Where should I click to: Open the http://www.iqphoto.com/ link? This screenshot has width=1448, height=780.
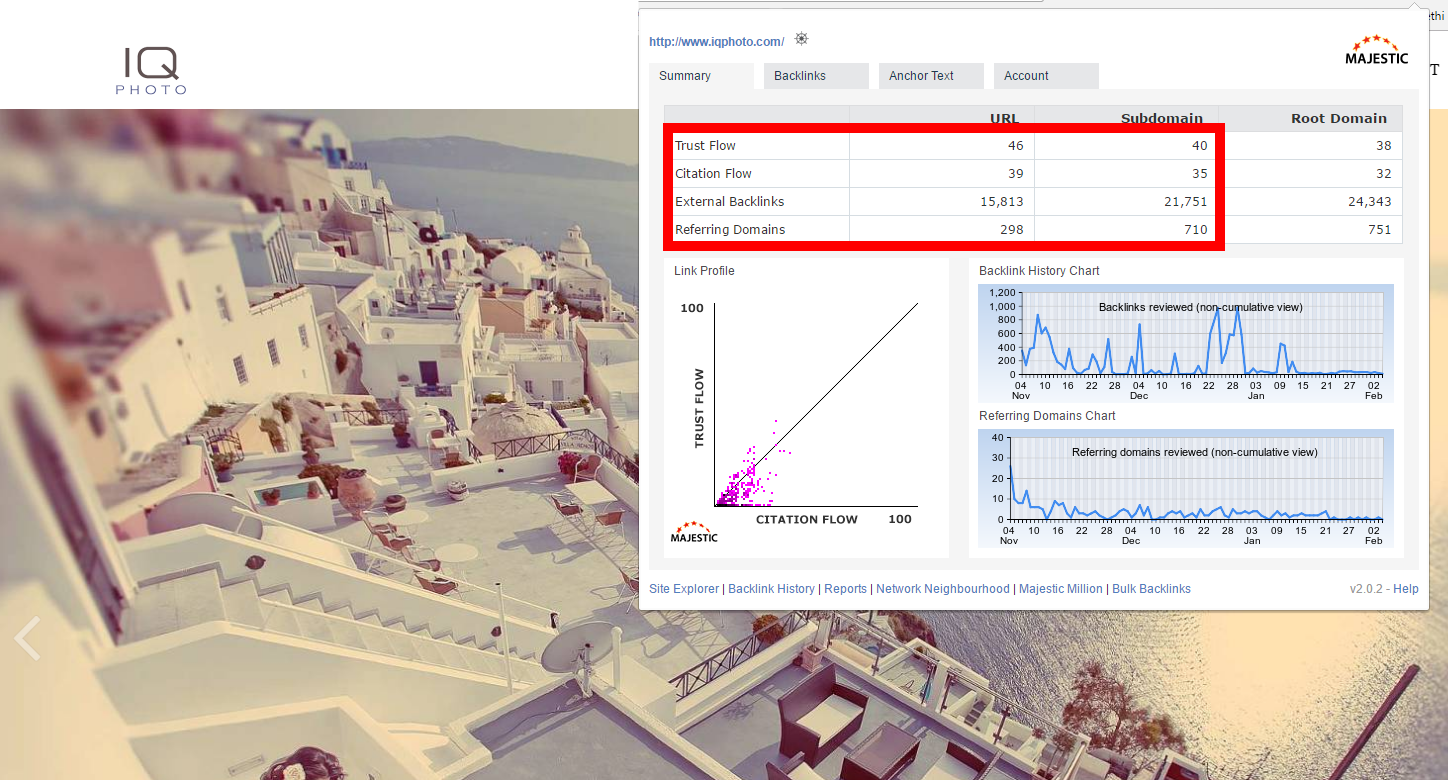pyautogui.click(x=716, y=42)
